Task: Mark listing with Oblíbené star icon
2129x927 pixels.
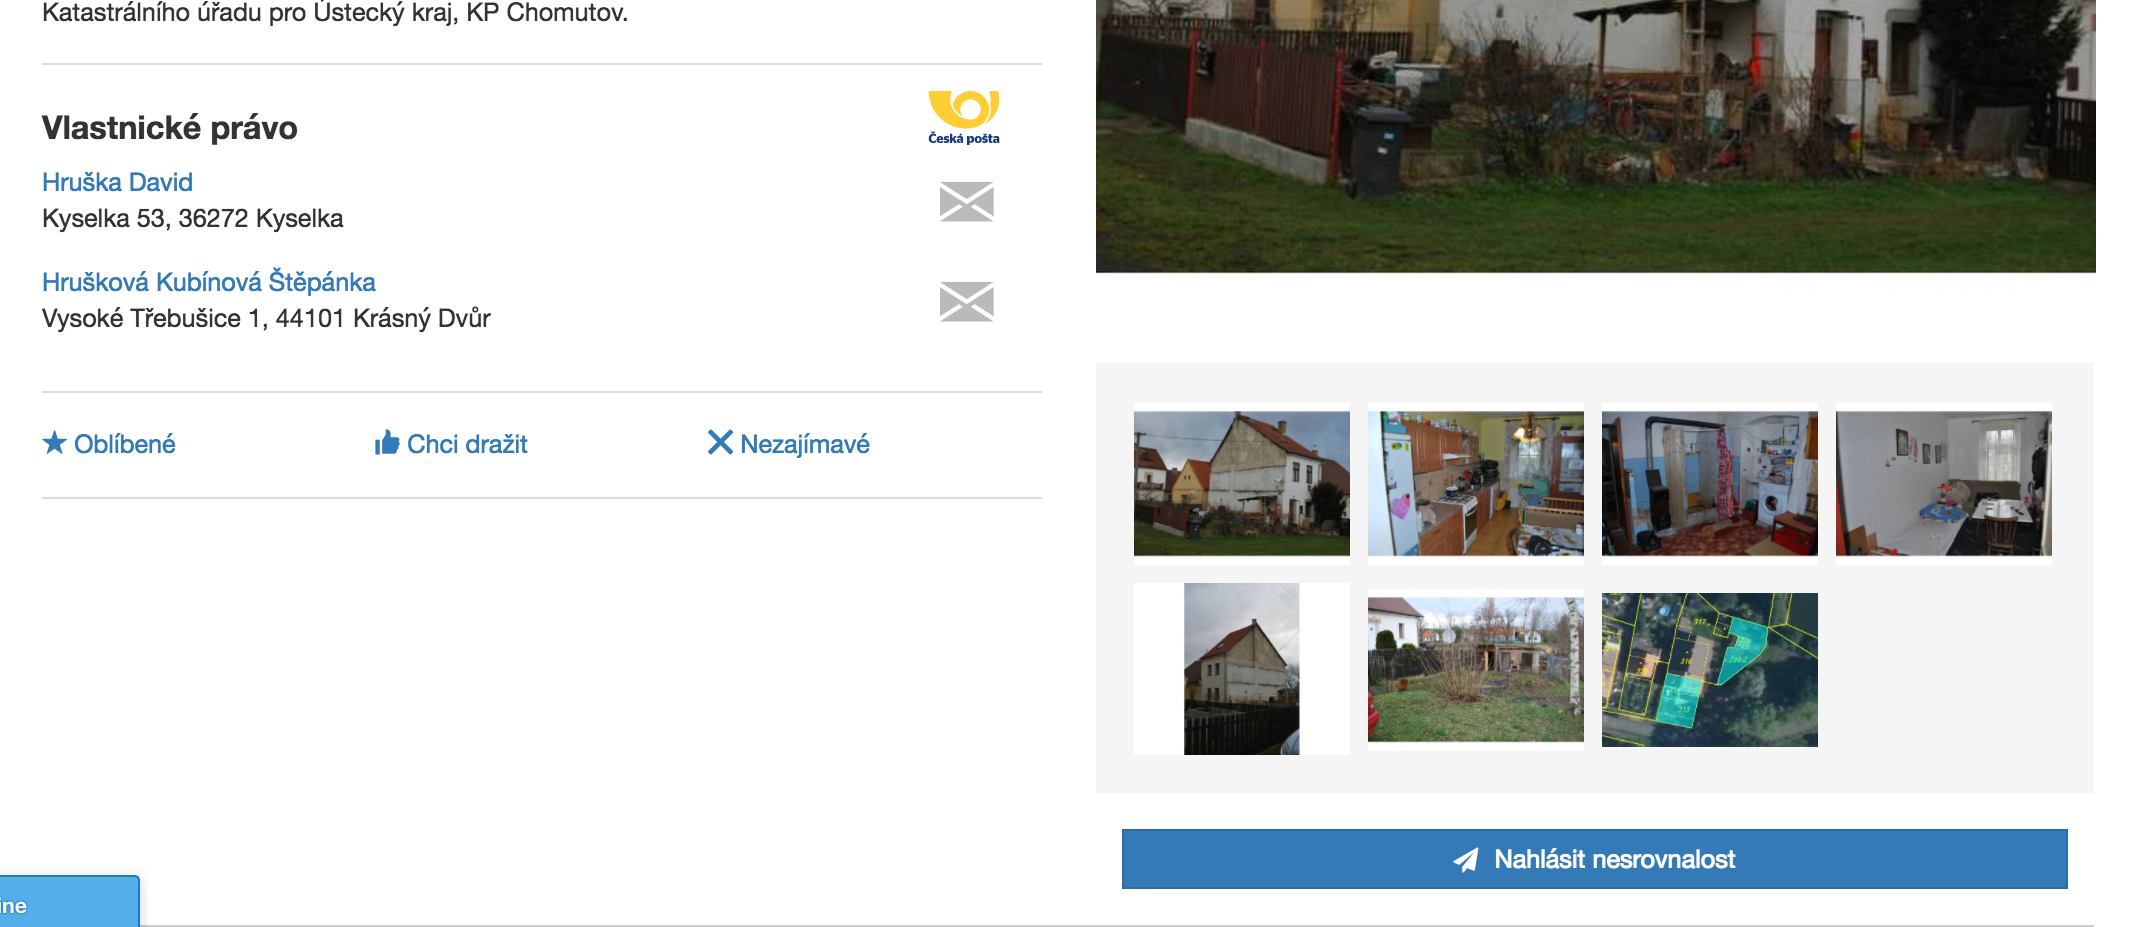Action: pos(54,442)
